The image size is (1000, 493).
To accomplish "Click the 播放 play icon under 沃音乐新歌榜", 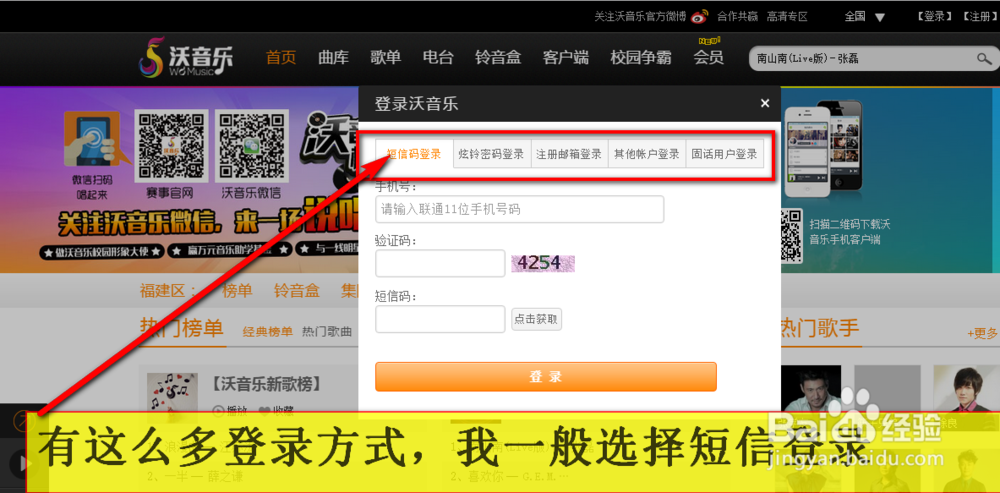I will [217, 411].
